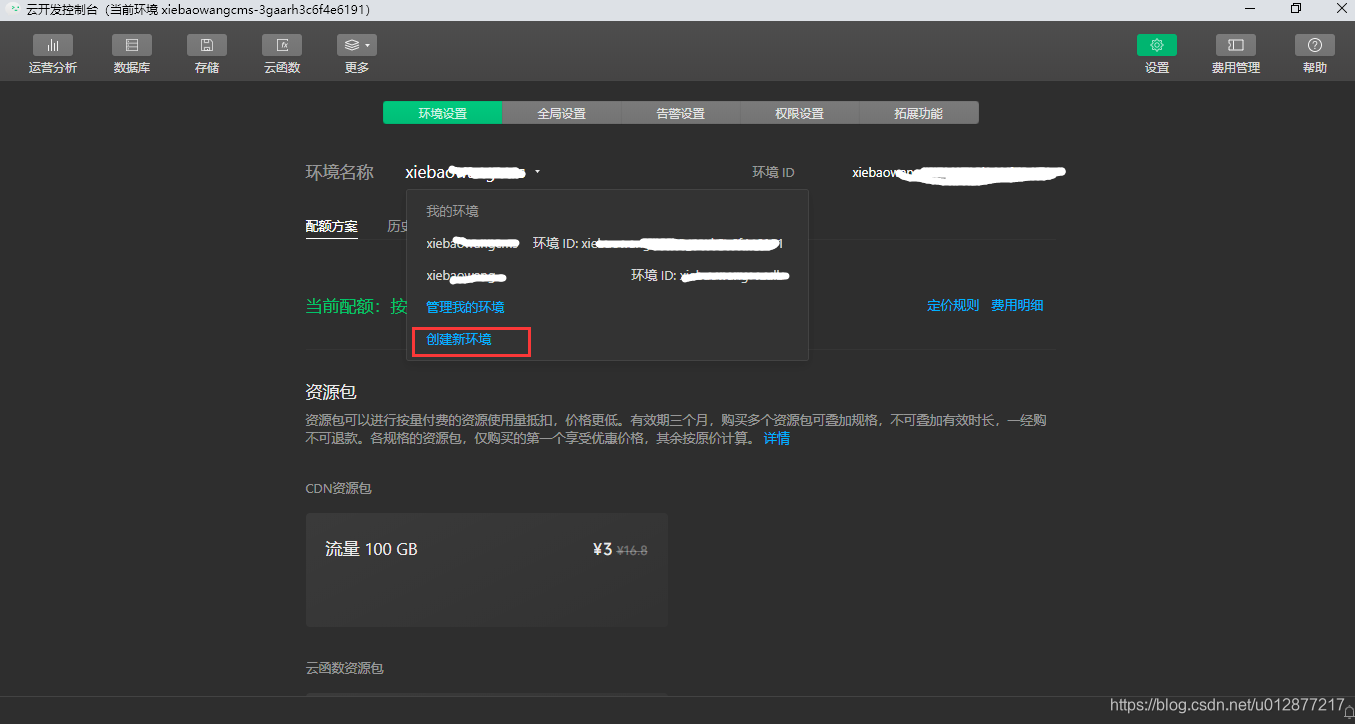Open the 费用管理 icon

(1235, 52)
